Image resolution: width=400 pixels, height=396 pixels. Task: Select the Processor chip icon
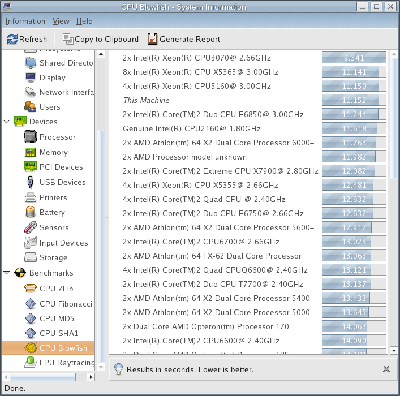point(30,136)
